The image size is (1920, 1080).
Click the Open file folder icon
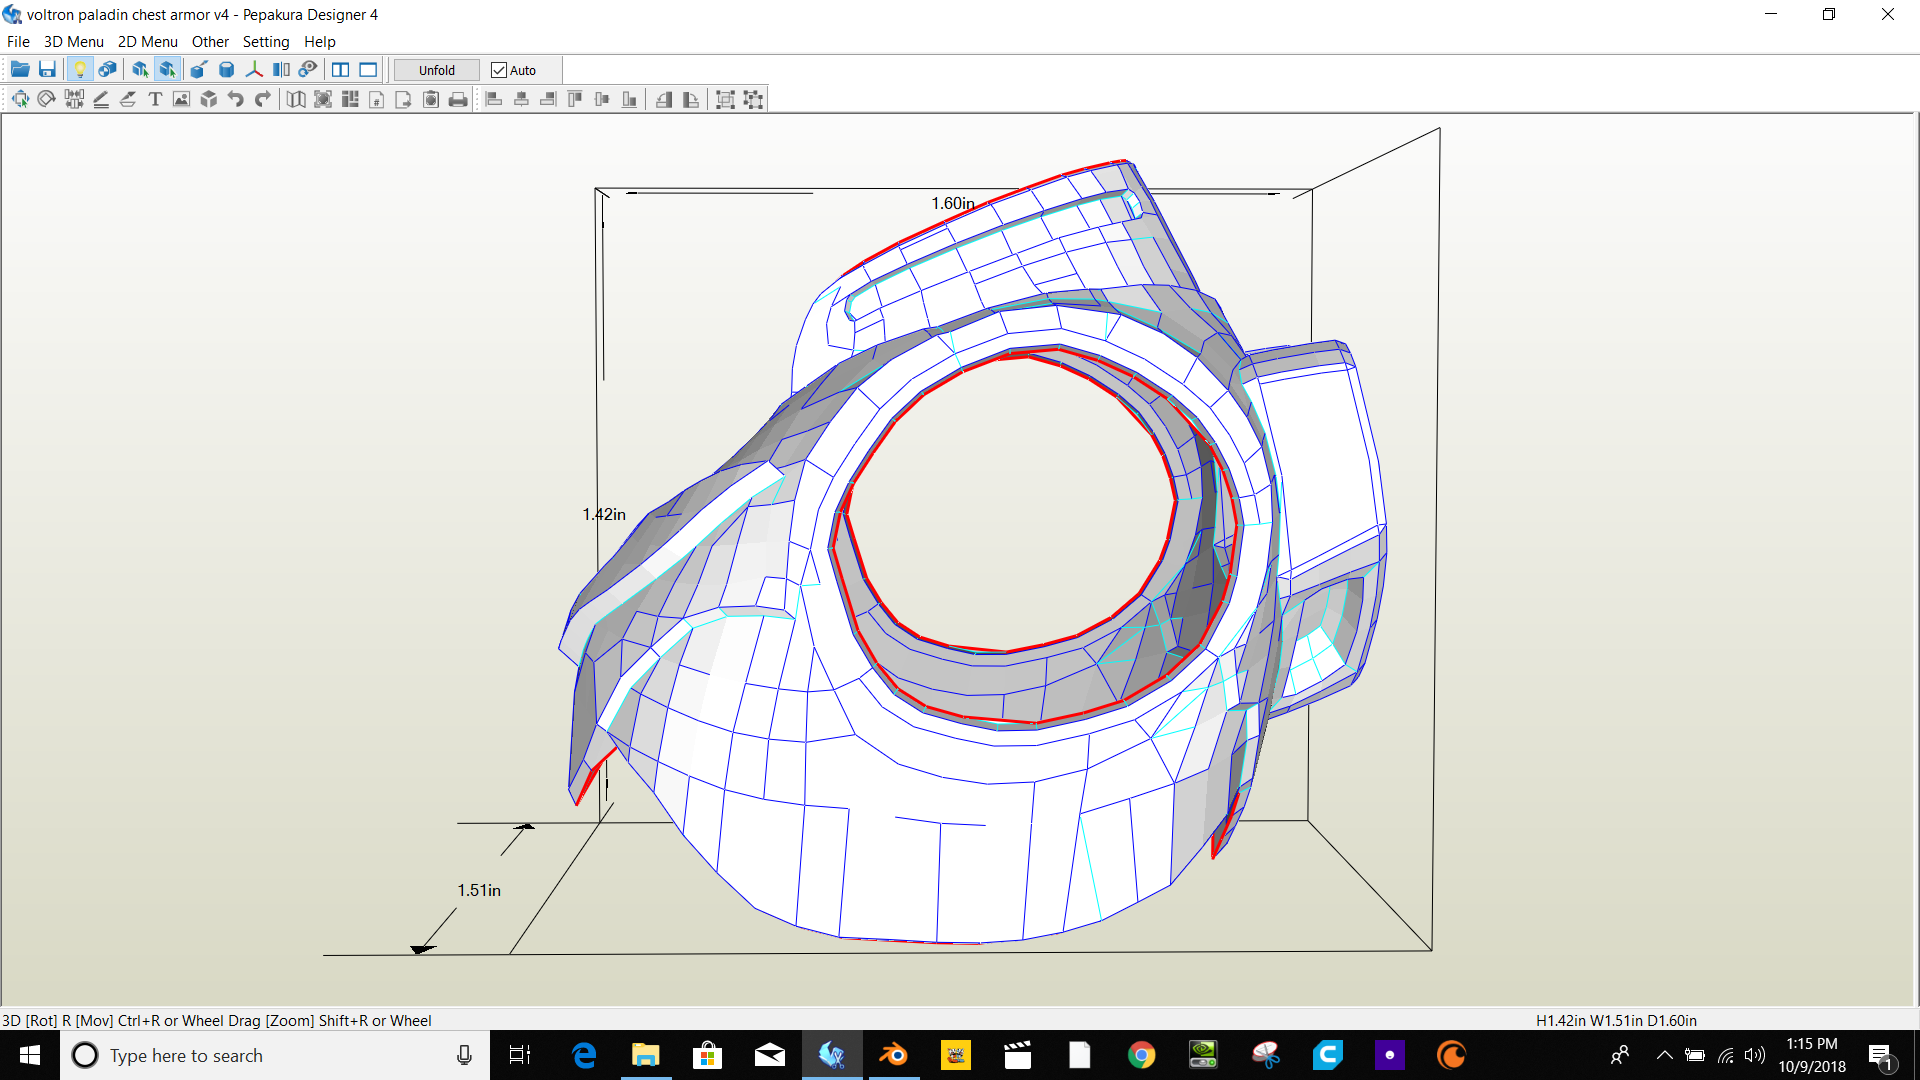[x=20, y=70]
